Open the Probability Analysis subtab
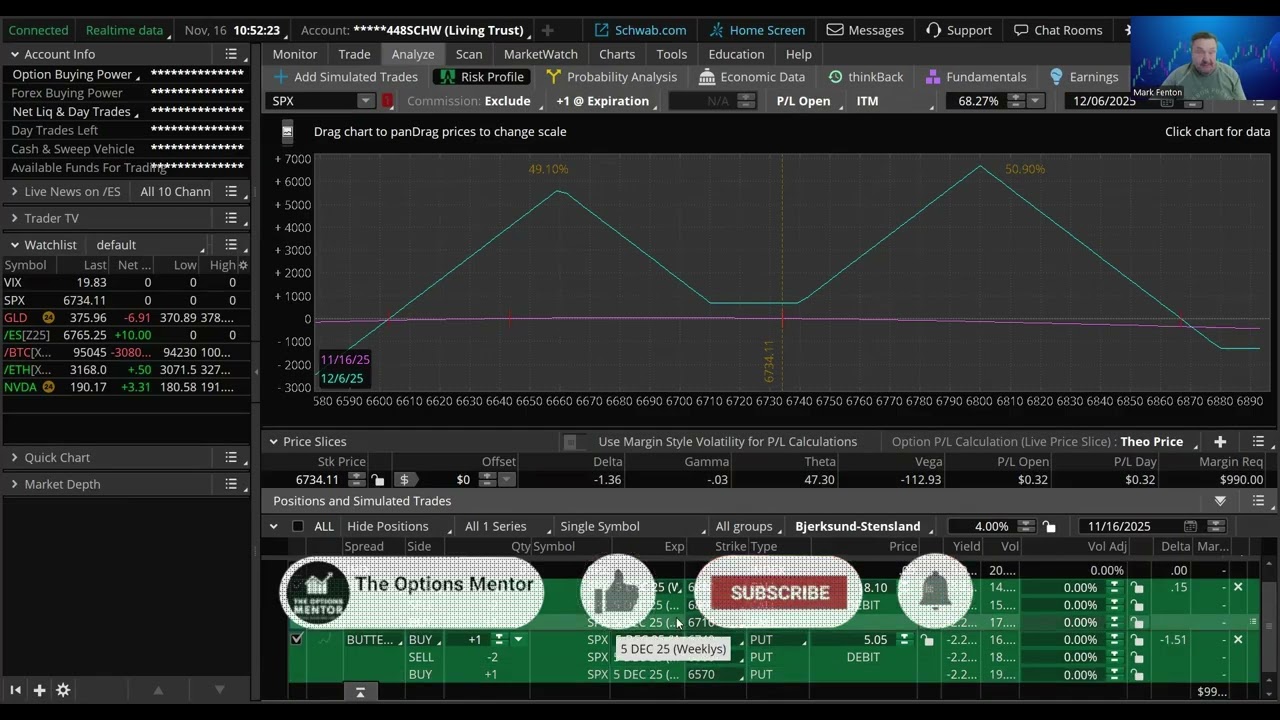Viewport: 1280px width, 720px height. click(611, 77)
